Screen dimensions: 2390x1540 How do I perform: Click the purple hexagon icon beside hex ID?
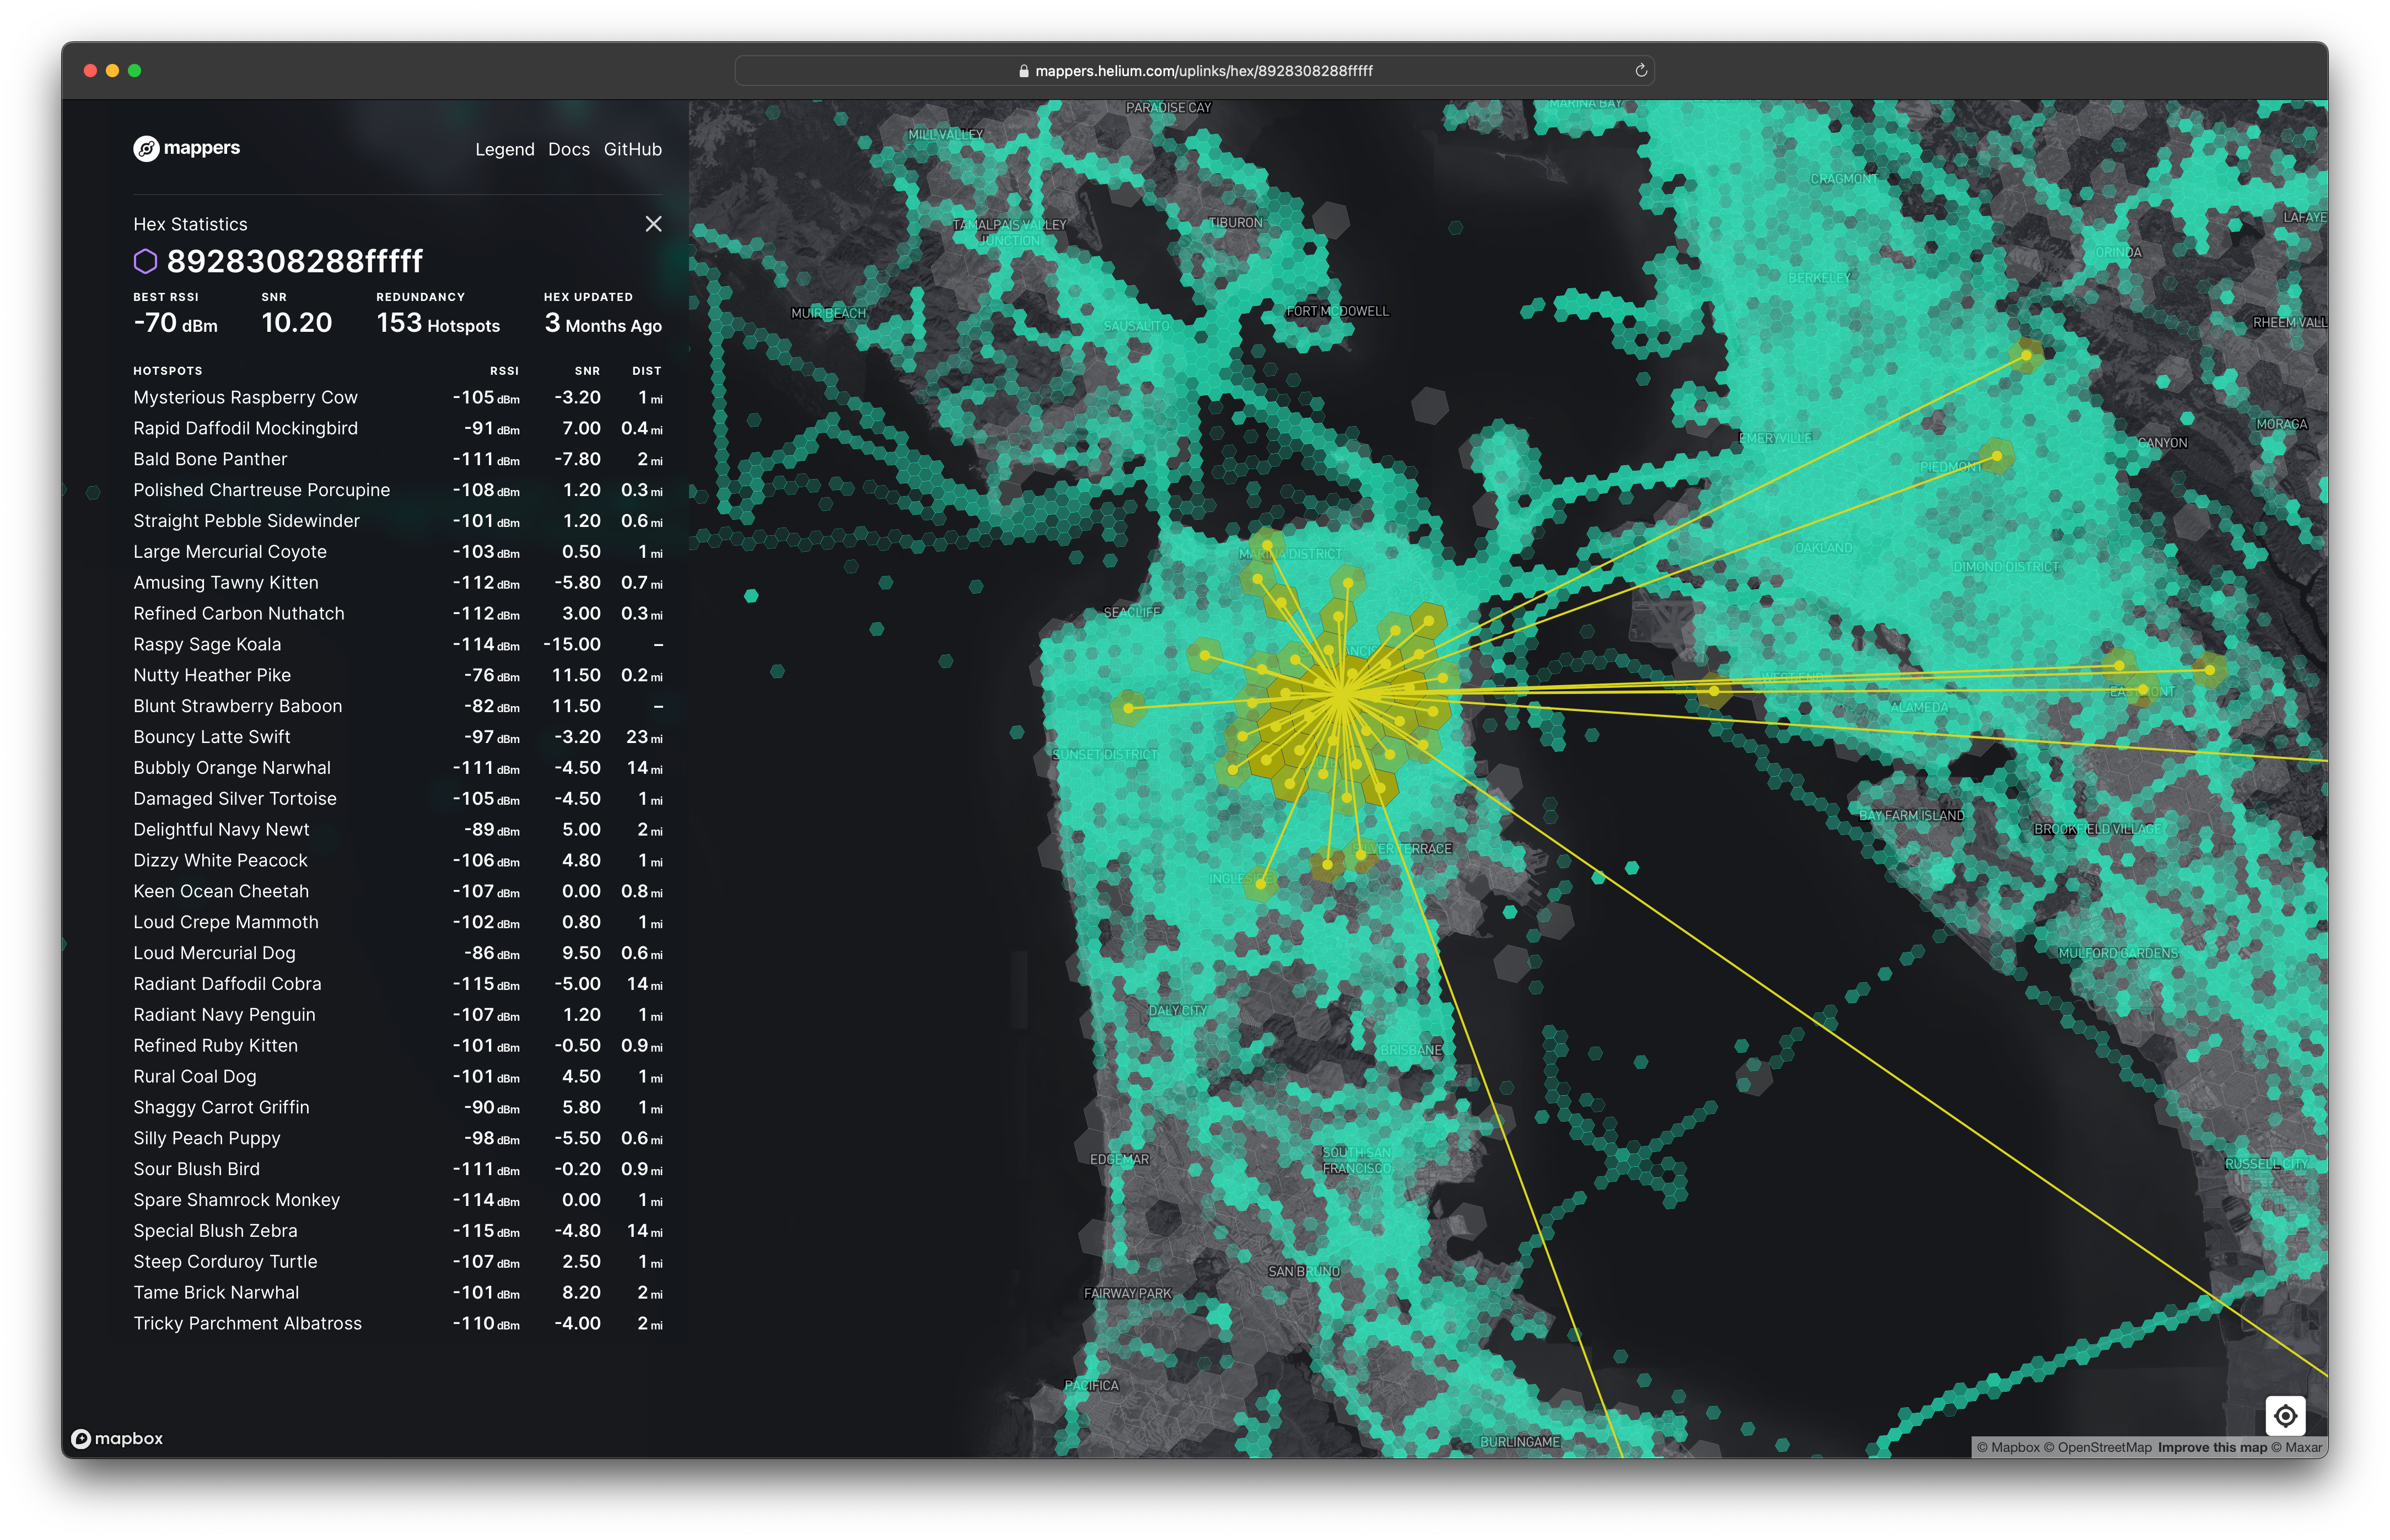pos(146,261)
